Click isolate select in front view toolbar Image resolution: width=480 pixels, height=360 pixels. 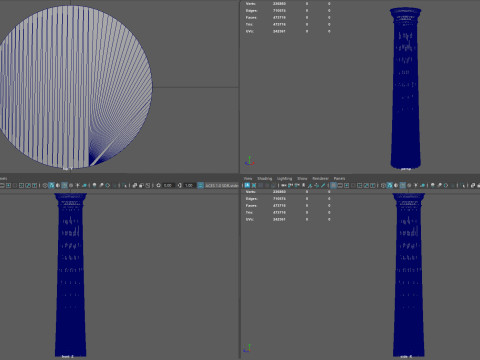click(124, 185)
